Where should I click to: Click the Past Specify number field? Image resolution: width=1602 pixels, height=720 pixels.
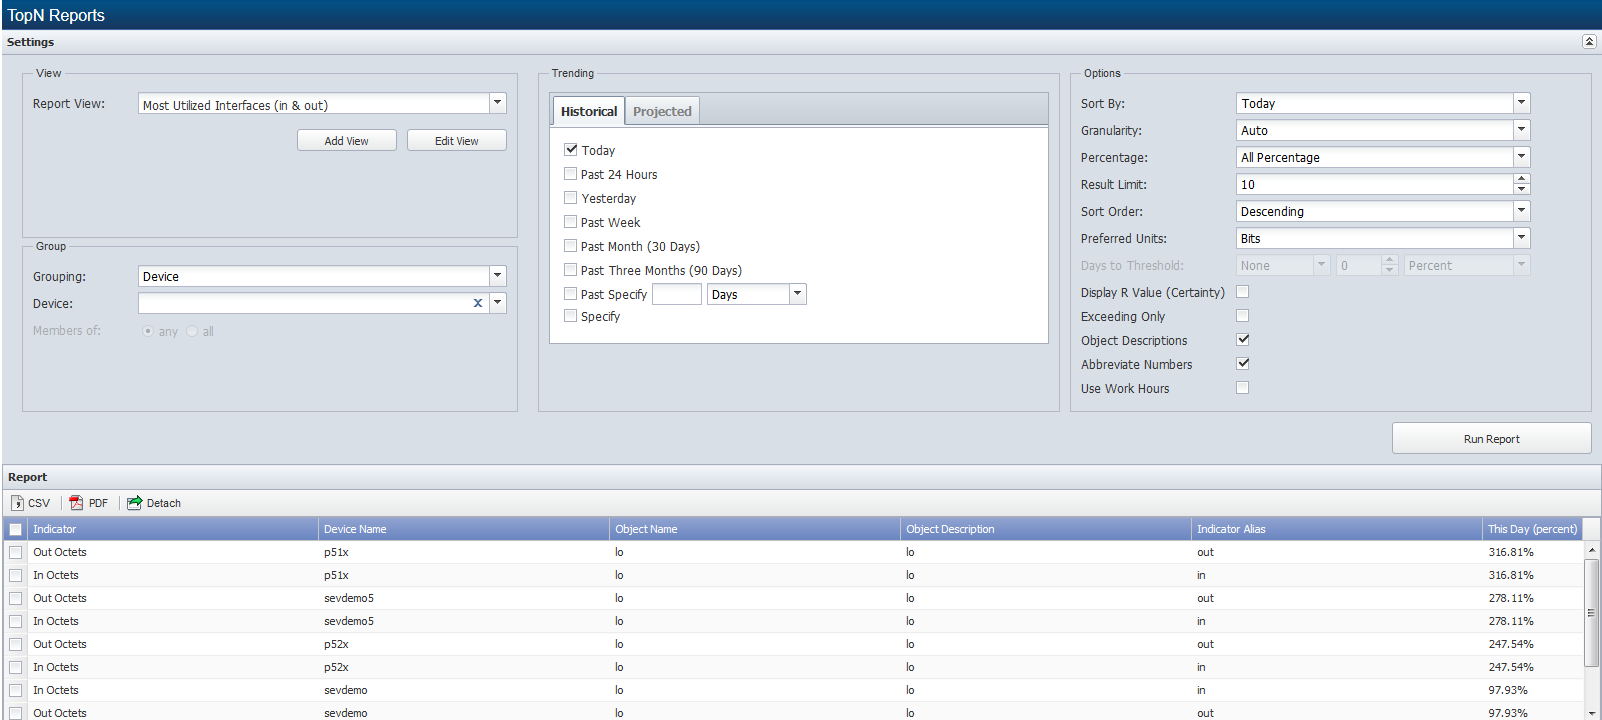(x=677, y=294)
